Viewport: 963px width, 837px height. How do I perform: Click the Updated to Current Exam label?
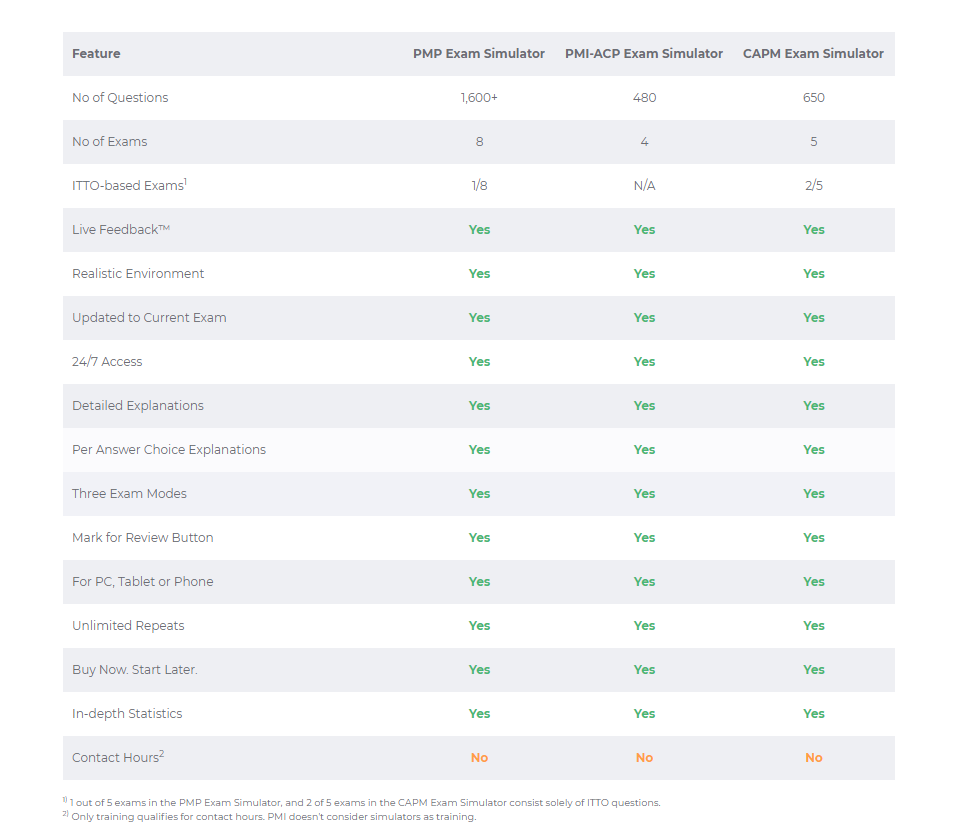tap(149, 317)
